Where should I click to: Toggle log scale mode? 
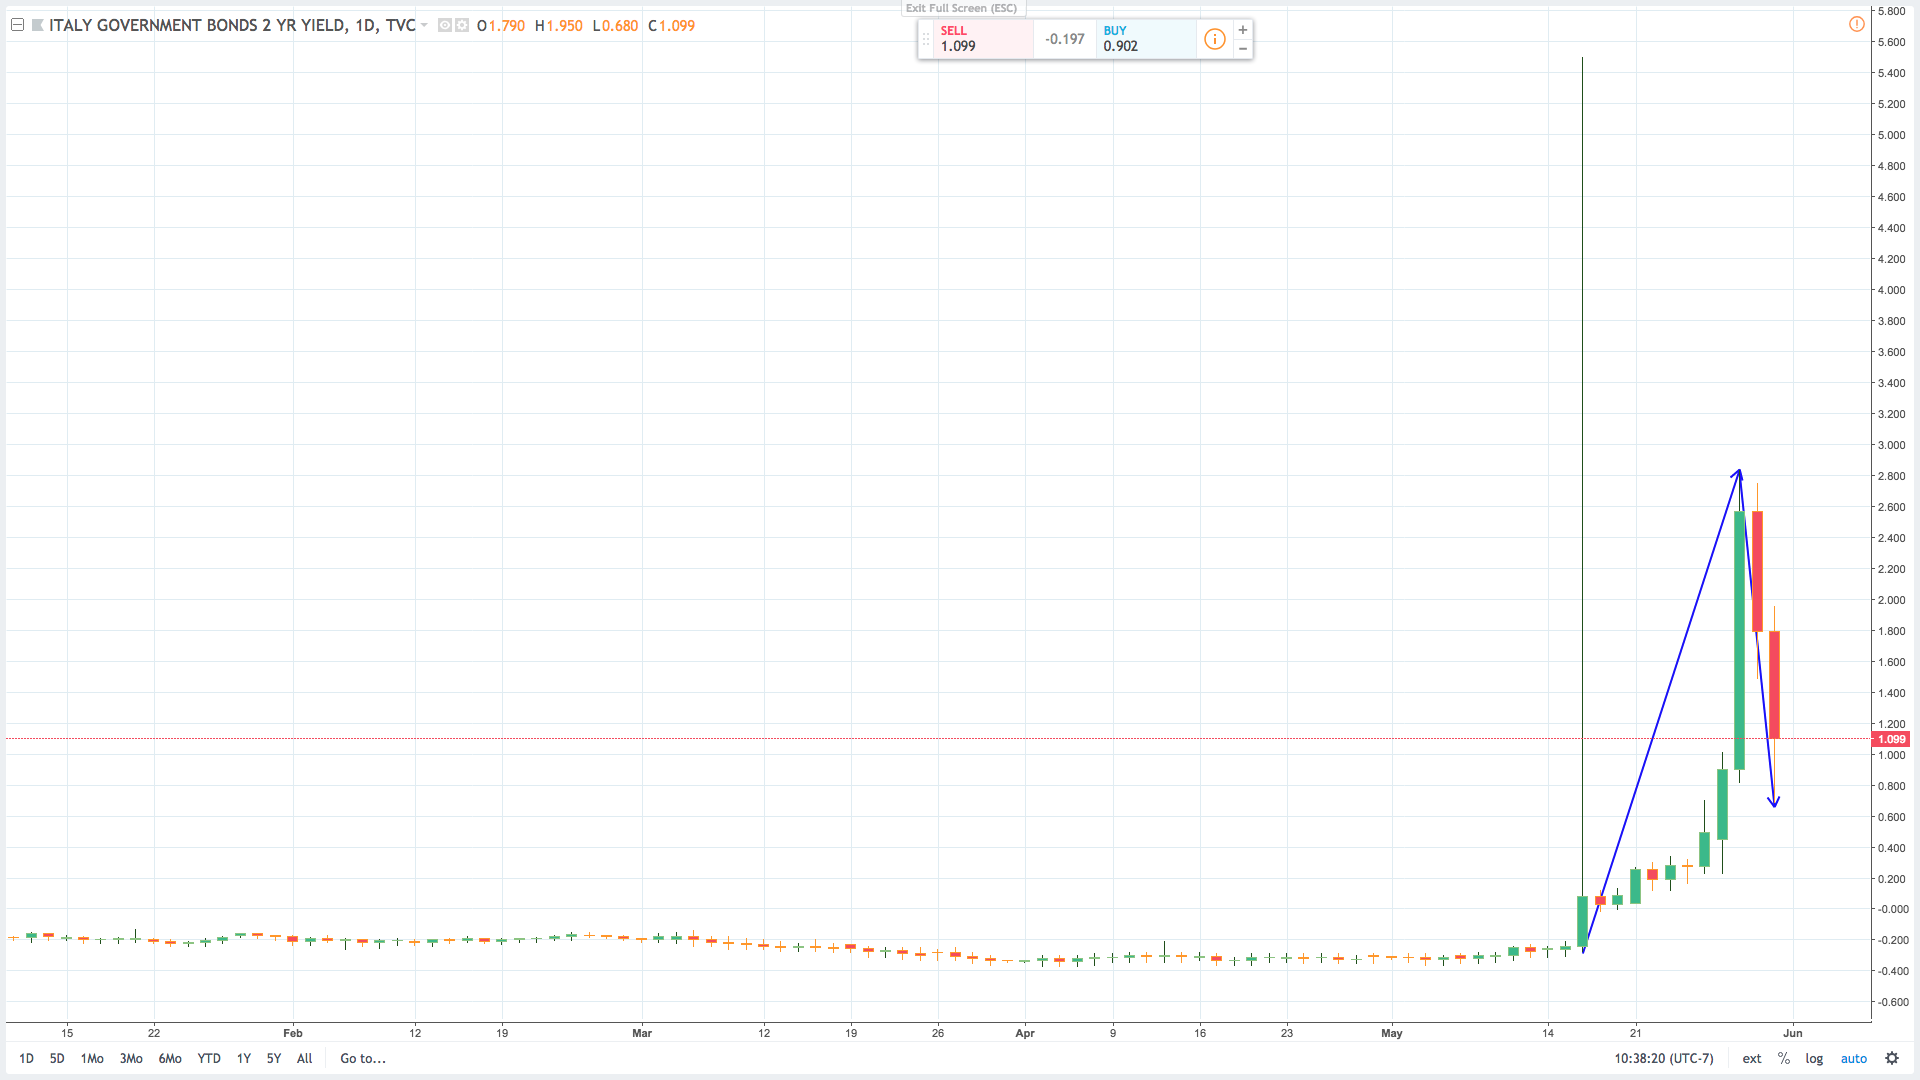coord(1814,1058)
